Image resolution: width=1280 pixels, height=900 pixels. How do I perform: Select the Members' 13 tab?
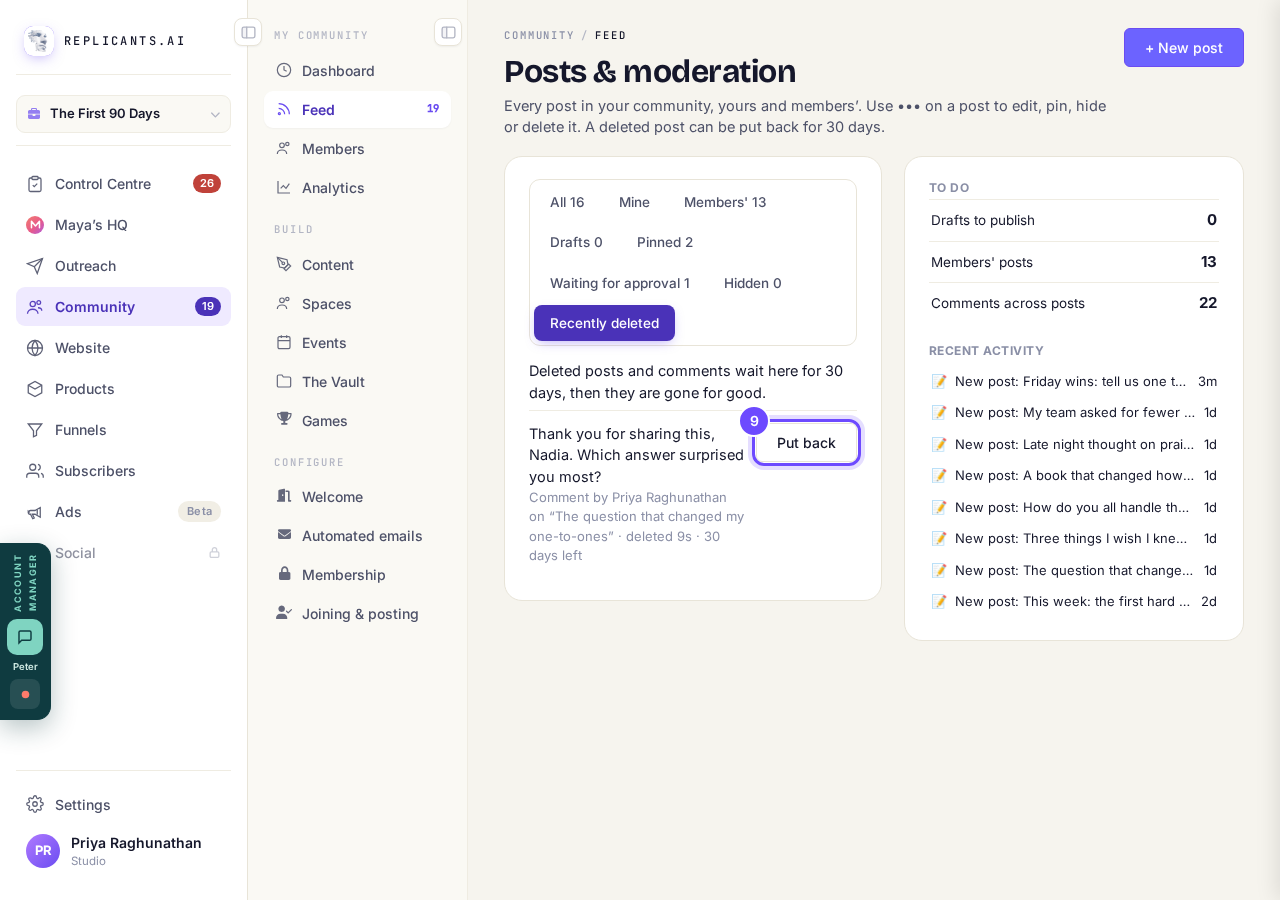[x=725, y=202]
